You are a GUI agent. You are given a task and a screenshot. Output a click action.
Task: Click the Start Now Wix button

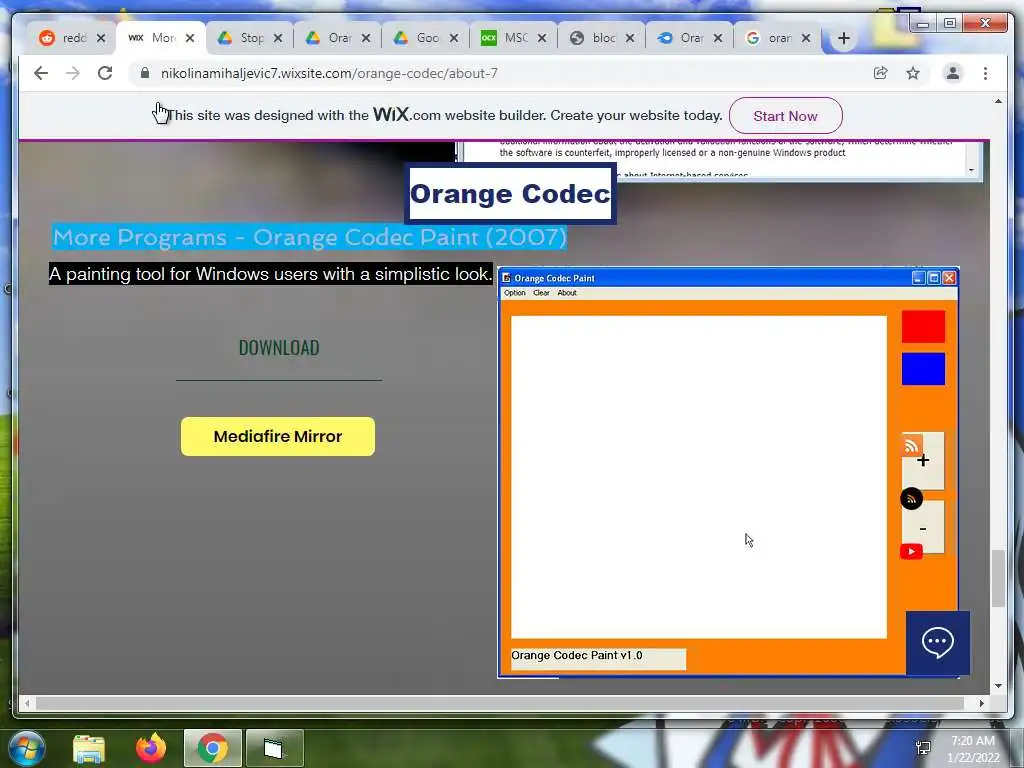pyautogui.click(x=785, y=116)
